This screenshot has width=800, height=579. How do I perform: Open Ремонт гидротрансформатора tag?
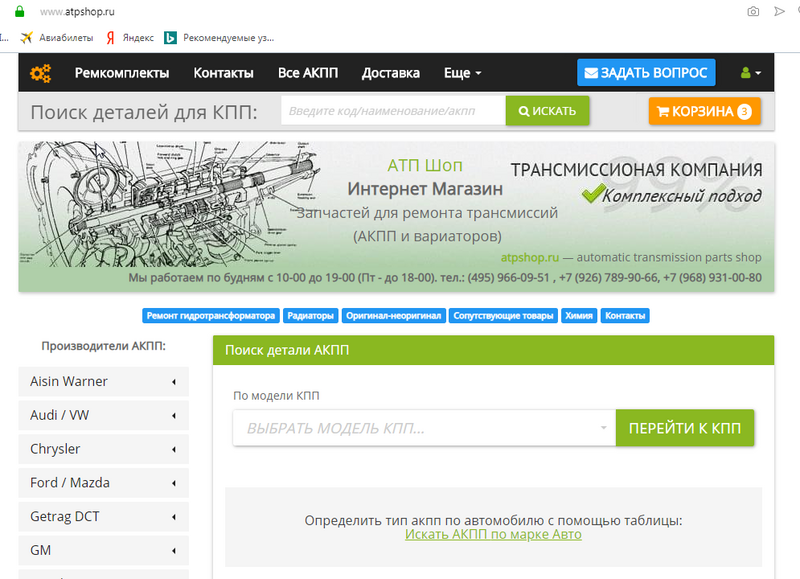click(211, 316)
